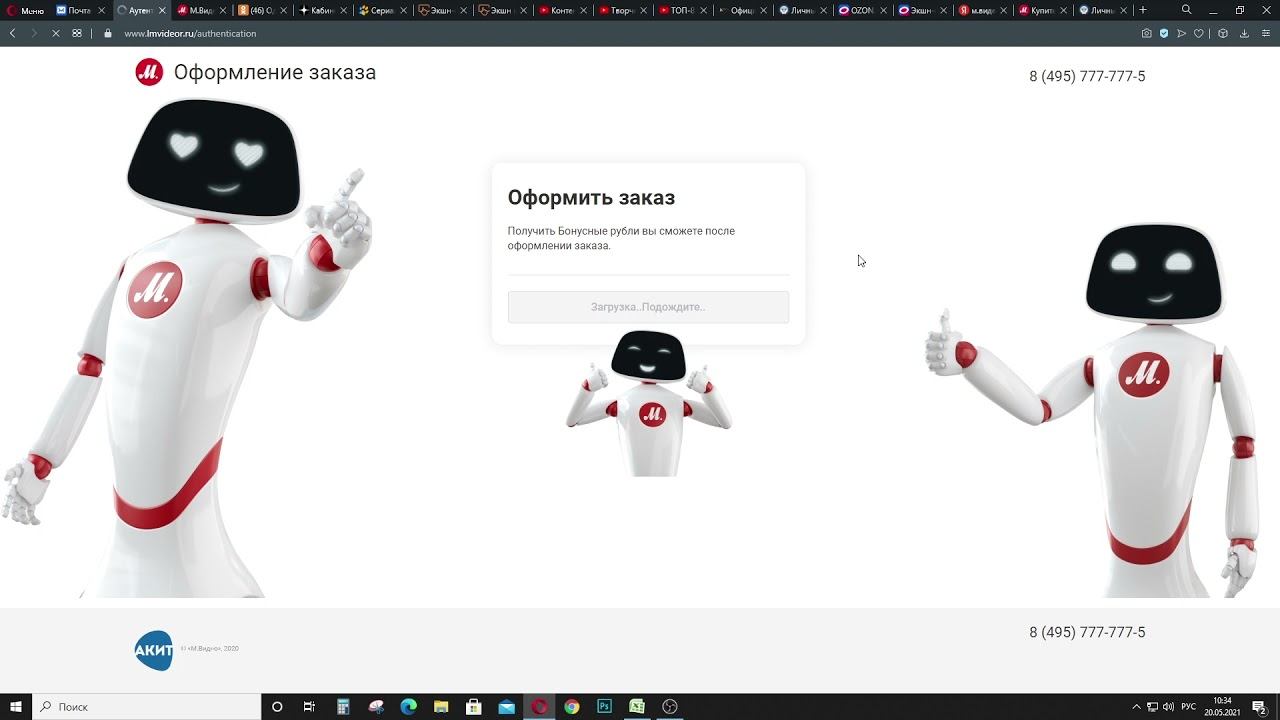Open the ad blocker shield
The width and height of the screenshot is (1280, 720).
tap(1164, 33)
